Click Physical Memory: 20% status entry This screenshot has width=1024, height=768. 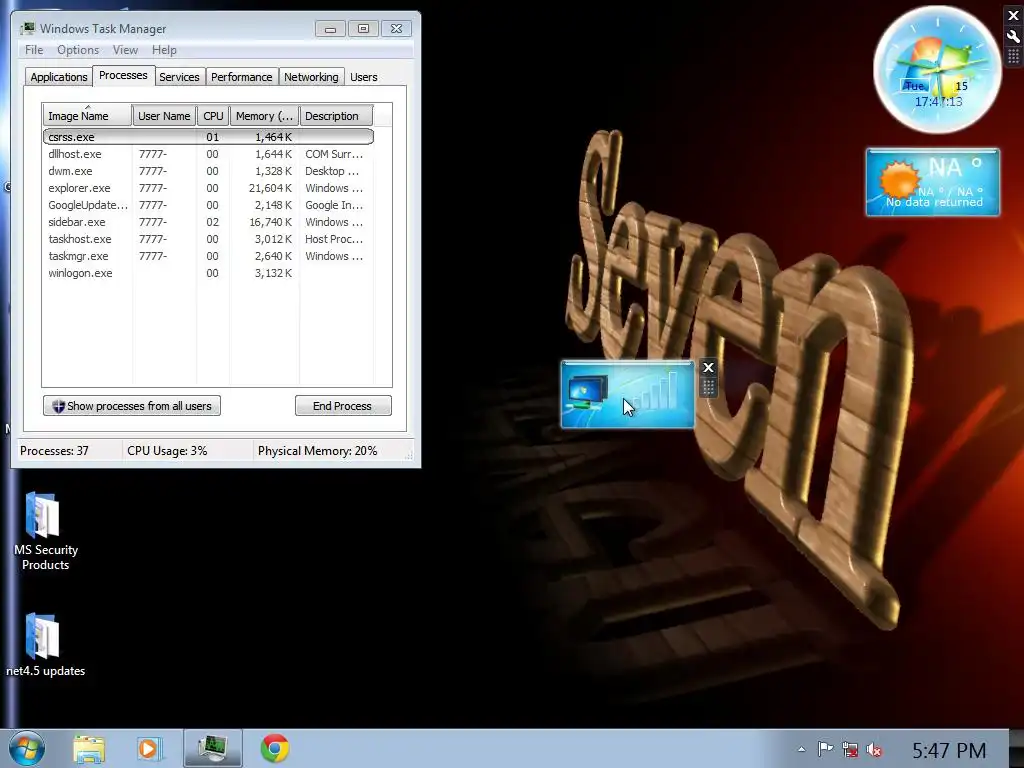click(x=317, y=451)
